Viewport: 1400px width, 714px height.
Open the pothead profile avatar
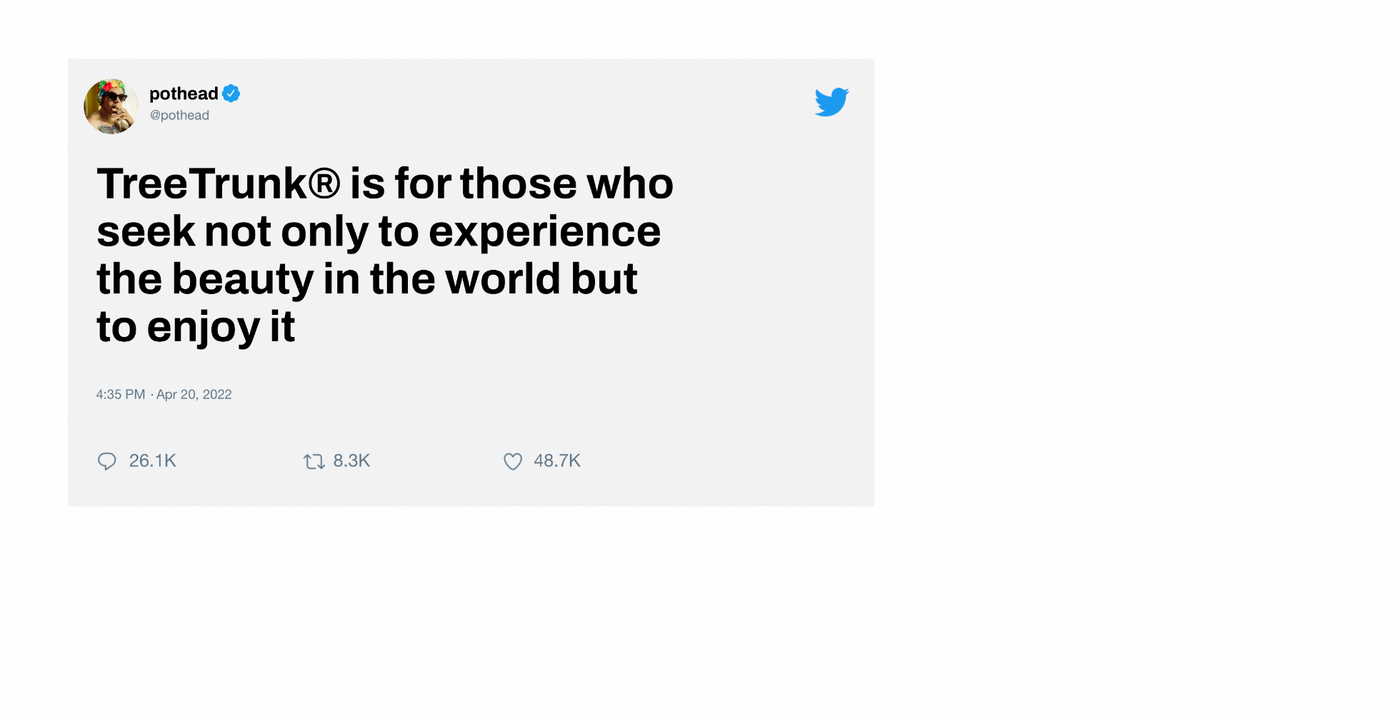111,106
